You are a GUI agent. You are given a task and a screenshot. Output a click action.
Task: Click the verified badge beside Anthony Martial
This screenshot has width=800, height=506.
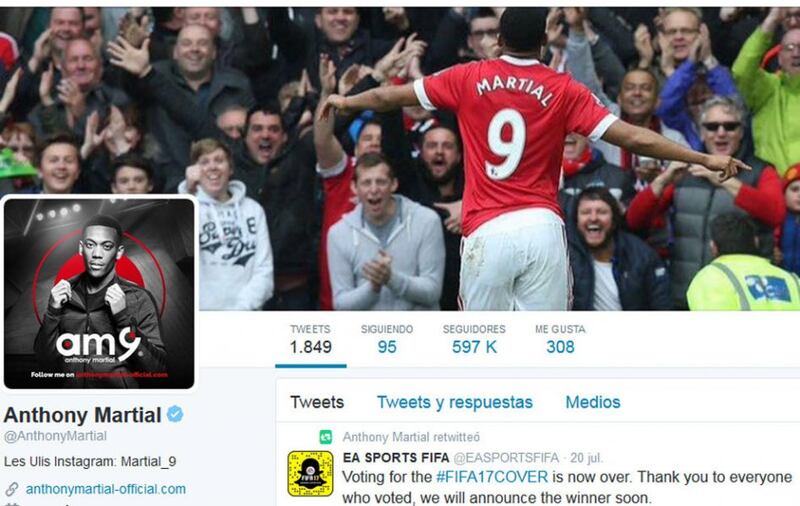[x=175, y=414]
